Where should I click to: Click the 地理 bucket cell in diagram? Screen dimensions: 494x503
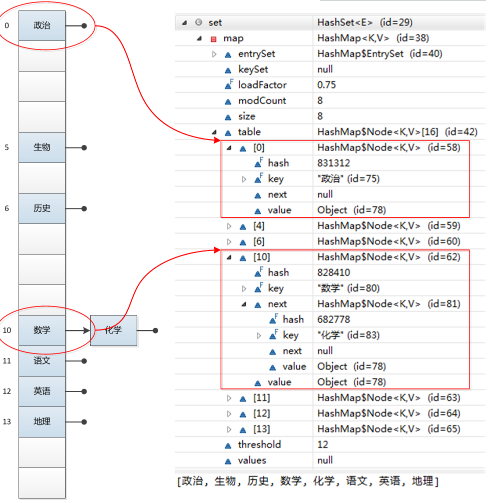42,422
